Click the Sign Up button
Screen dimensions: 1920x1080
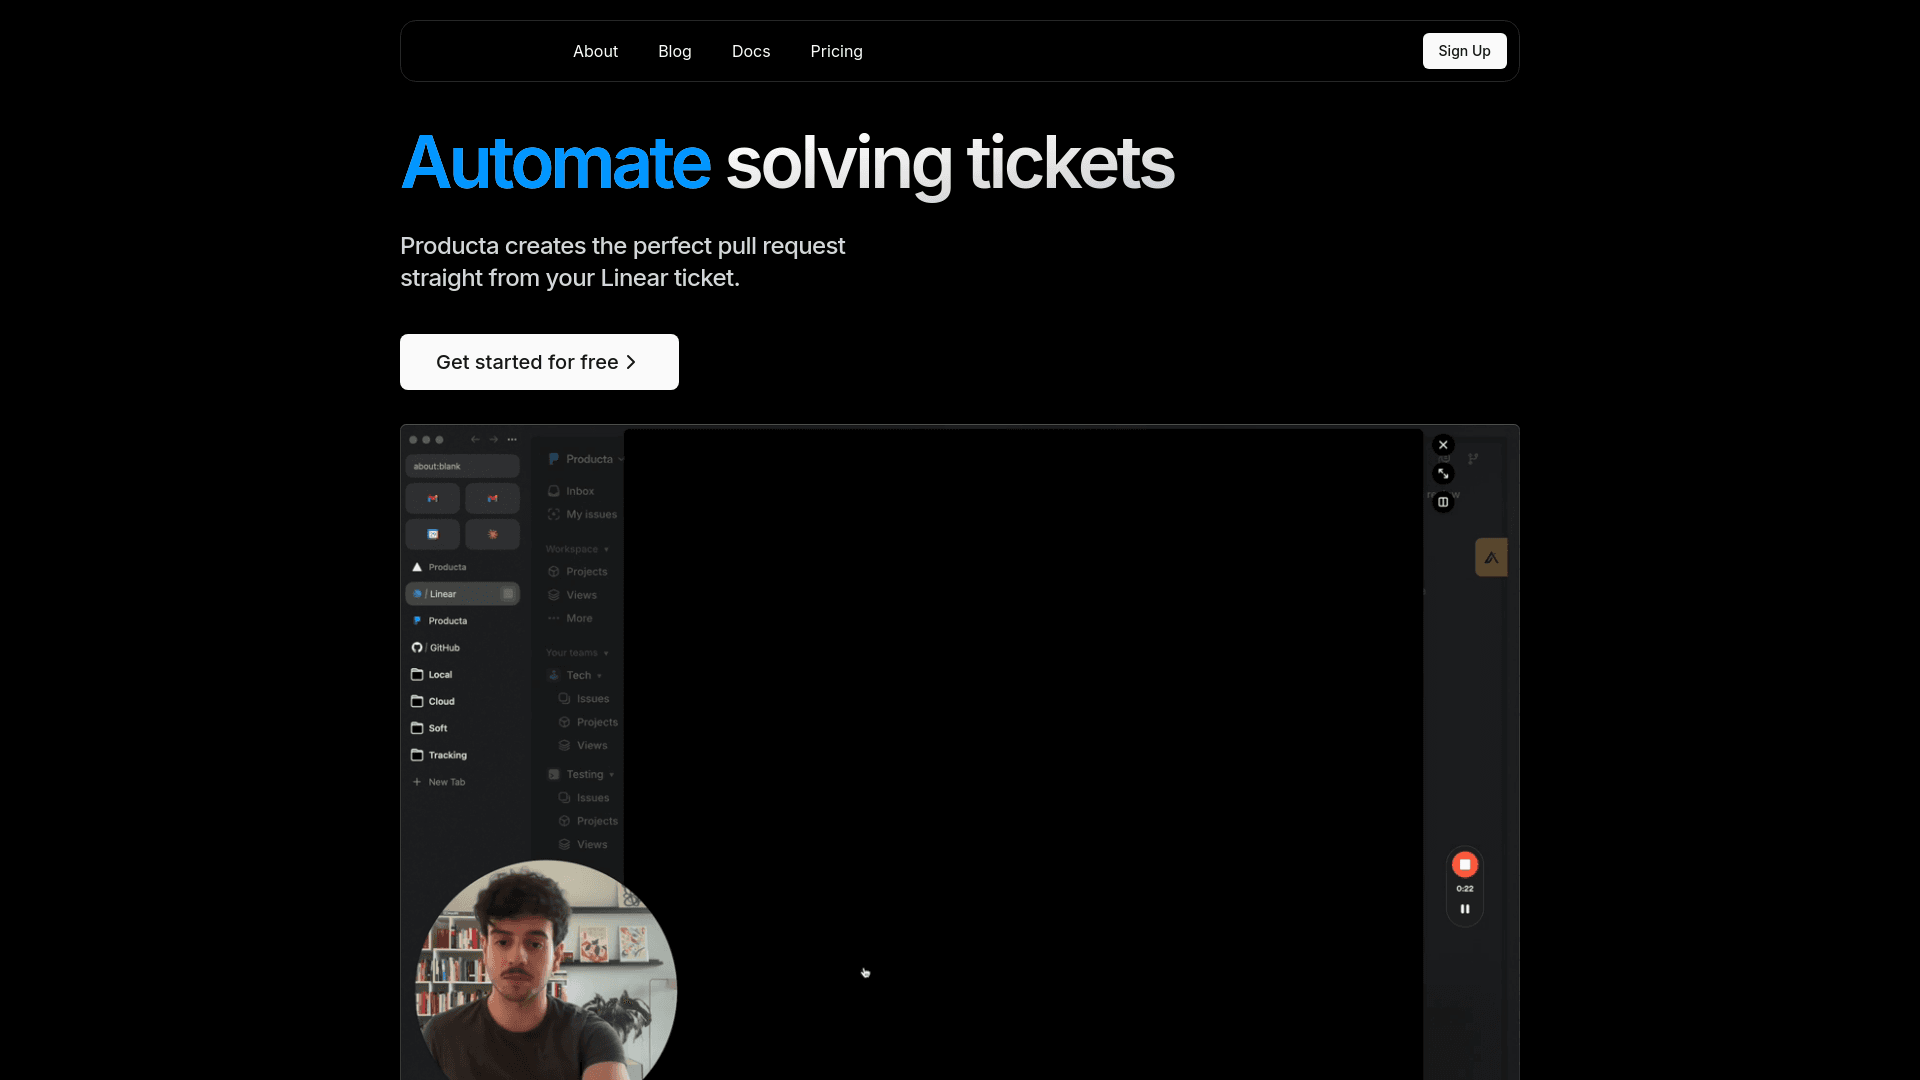(1464, 51)
